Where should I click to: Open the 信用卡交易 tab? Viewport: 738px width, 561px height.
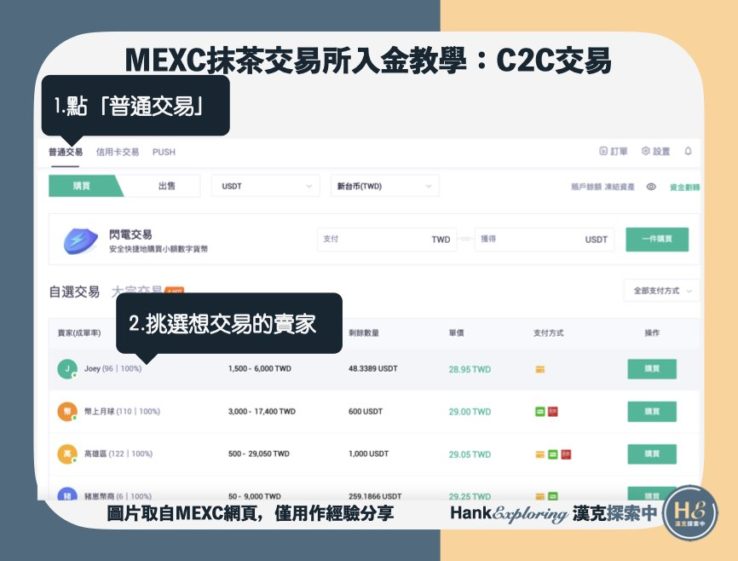pyautogui.click(x=117, y=152)
